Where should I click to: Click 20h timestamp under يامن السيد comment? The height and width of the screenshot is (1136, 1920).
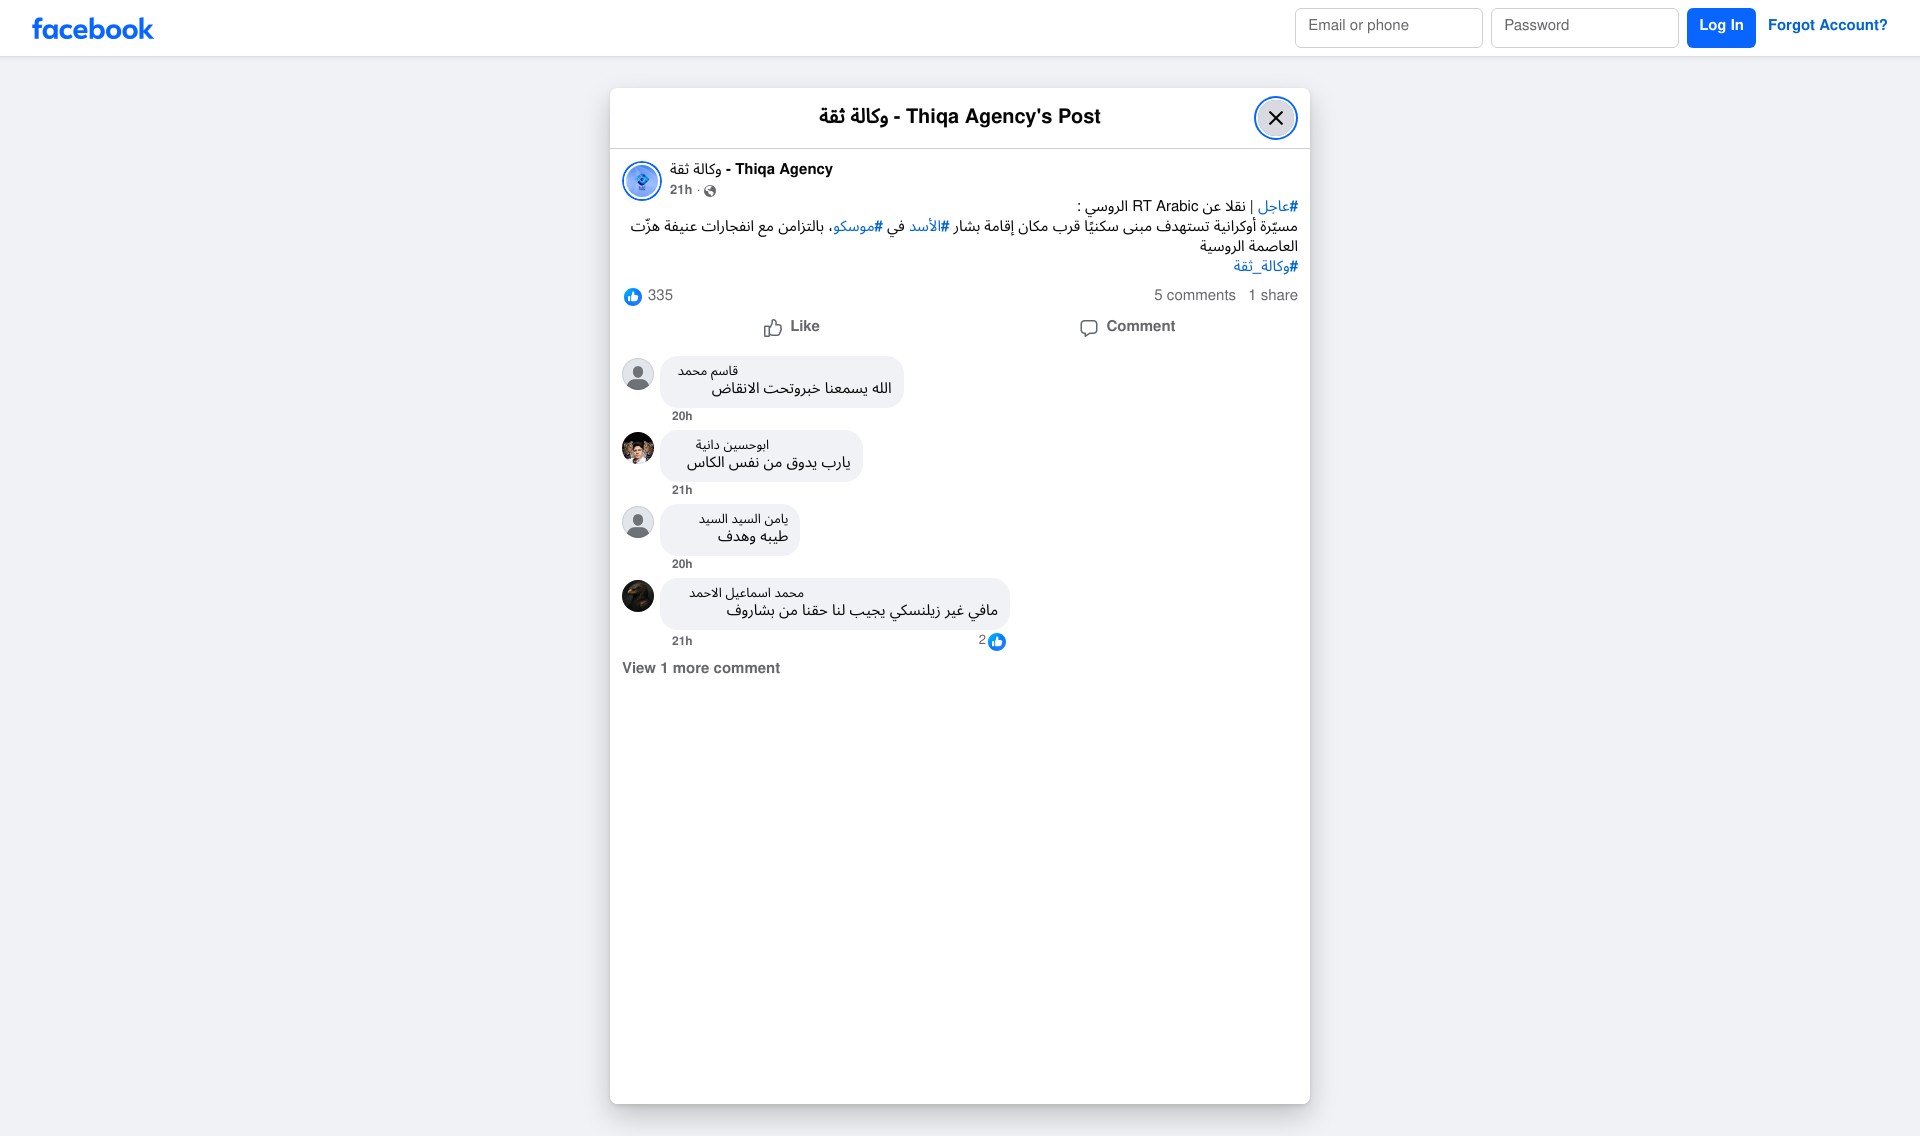pyautogui.click(x=682, y=564)
